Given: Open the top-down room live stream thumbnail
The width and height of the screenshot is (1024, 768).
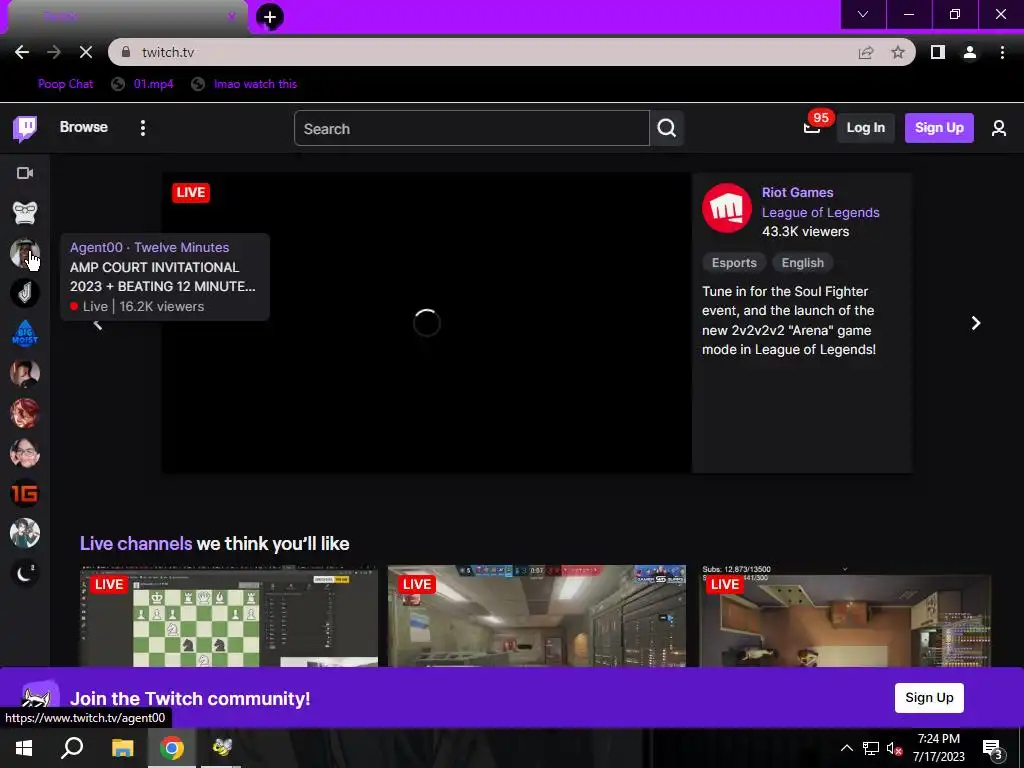Looking at the screenshot, I should [845, 616].
